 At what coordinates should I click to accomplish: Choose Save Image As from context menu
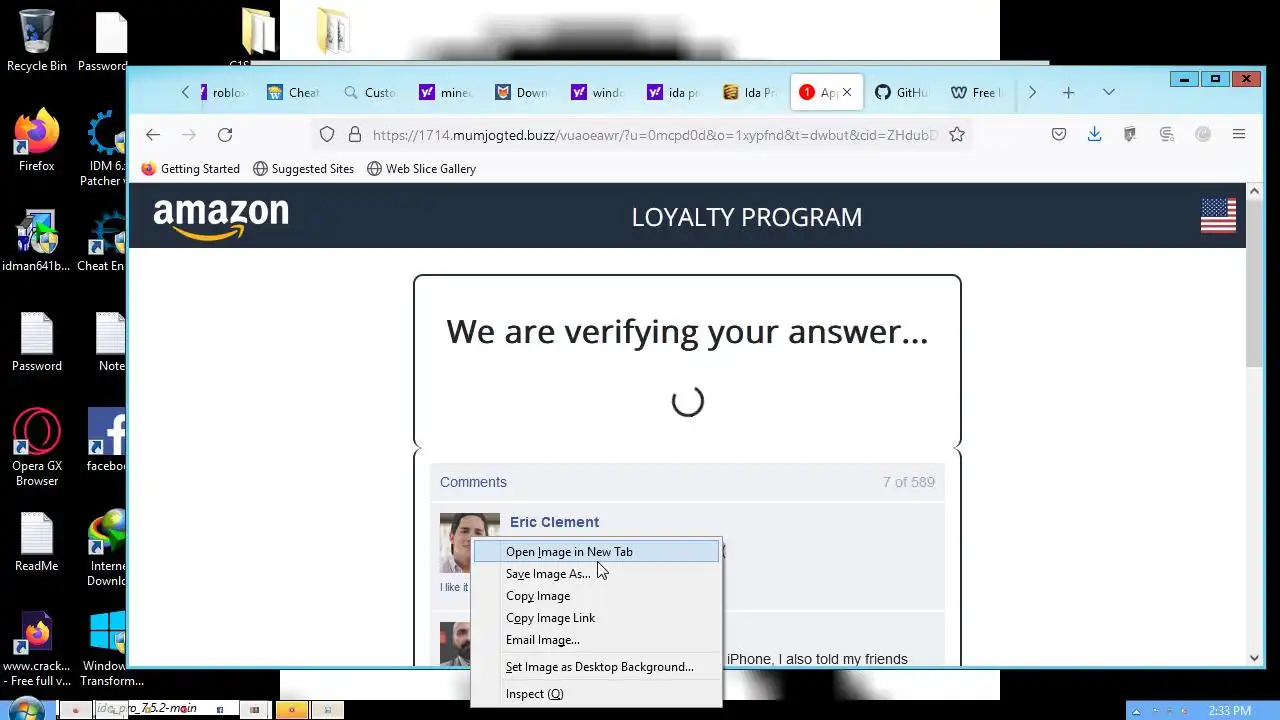[x=596, y=574]
